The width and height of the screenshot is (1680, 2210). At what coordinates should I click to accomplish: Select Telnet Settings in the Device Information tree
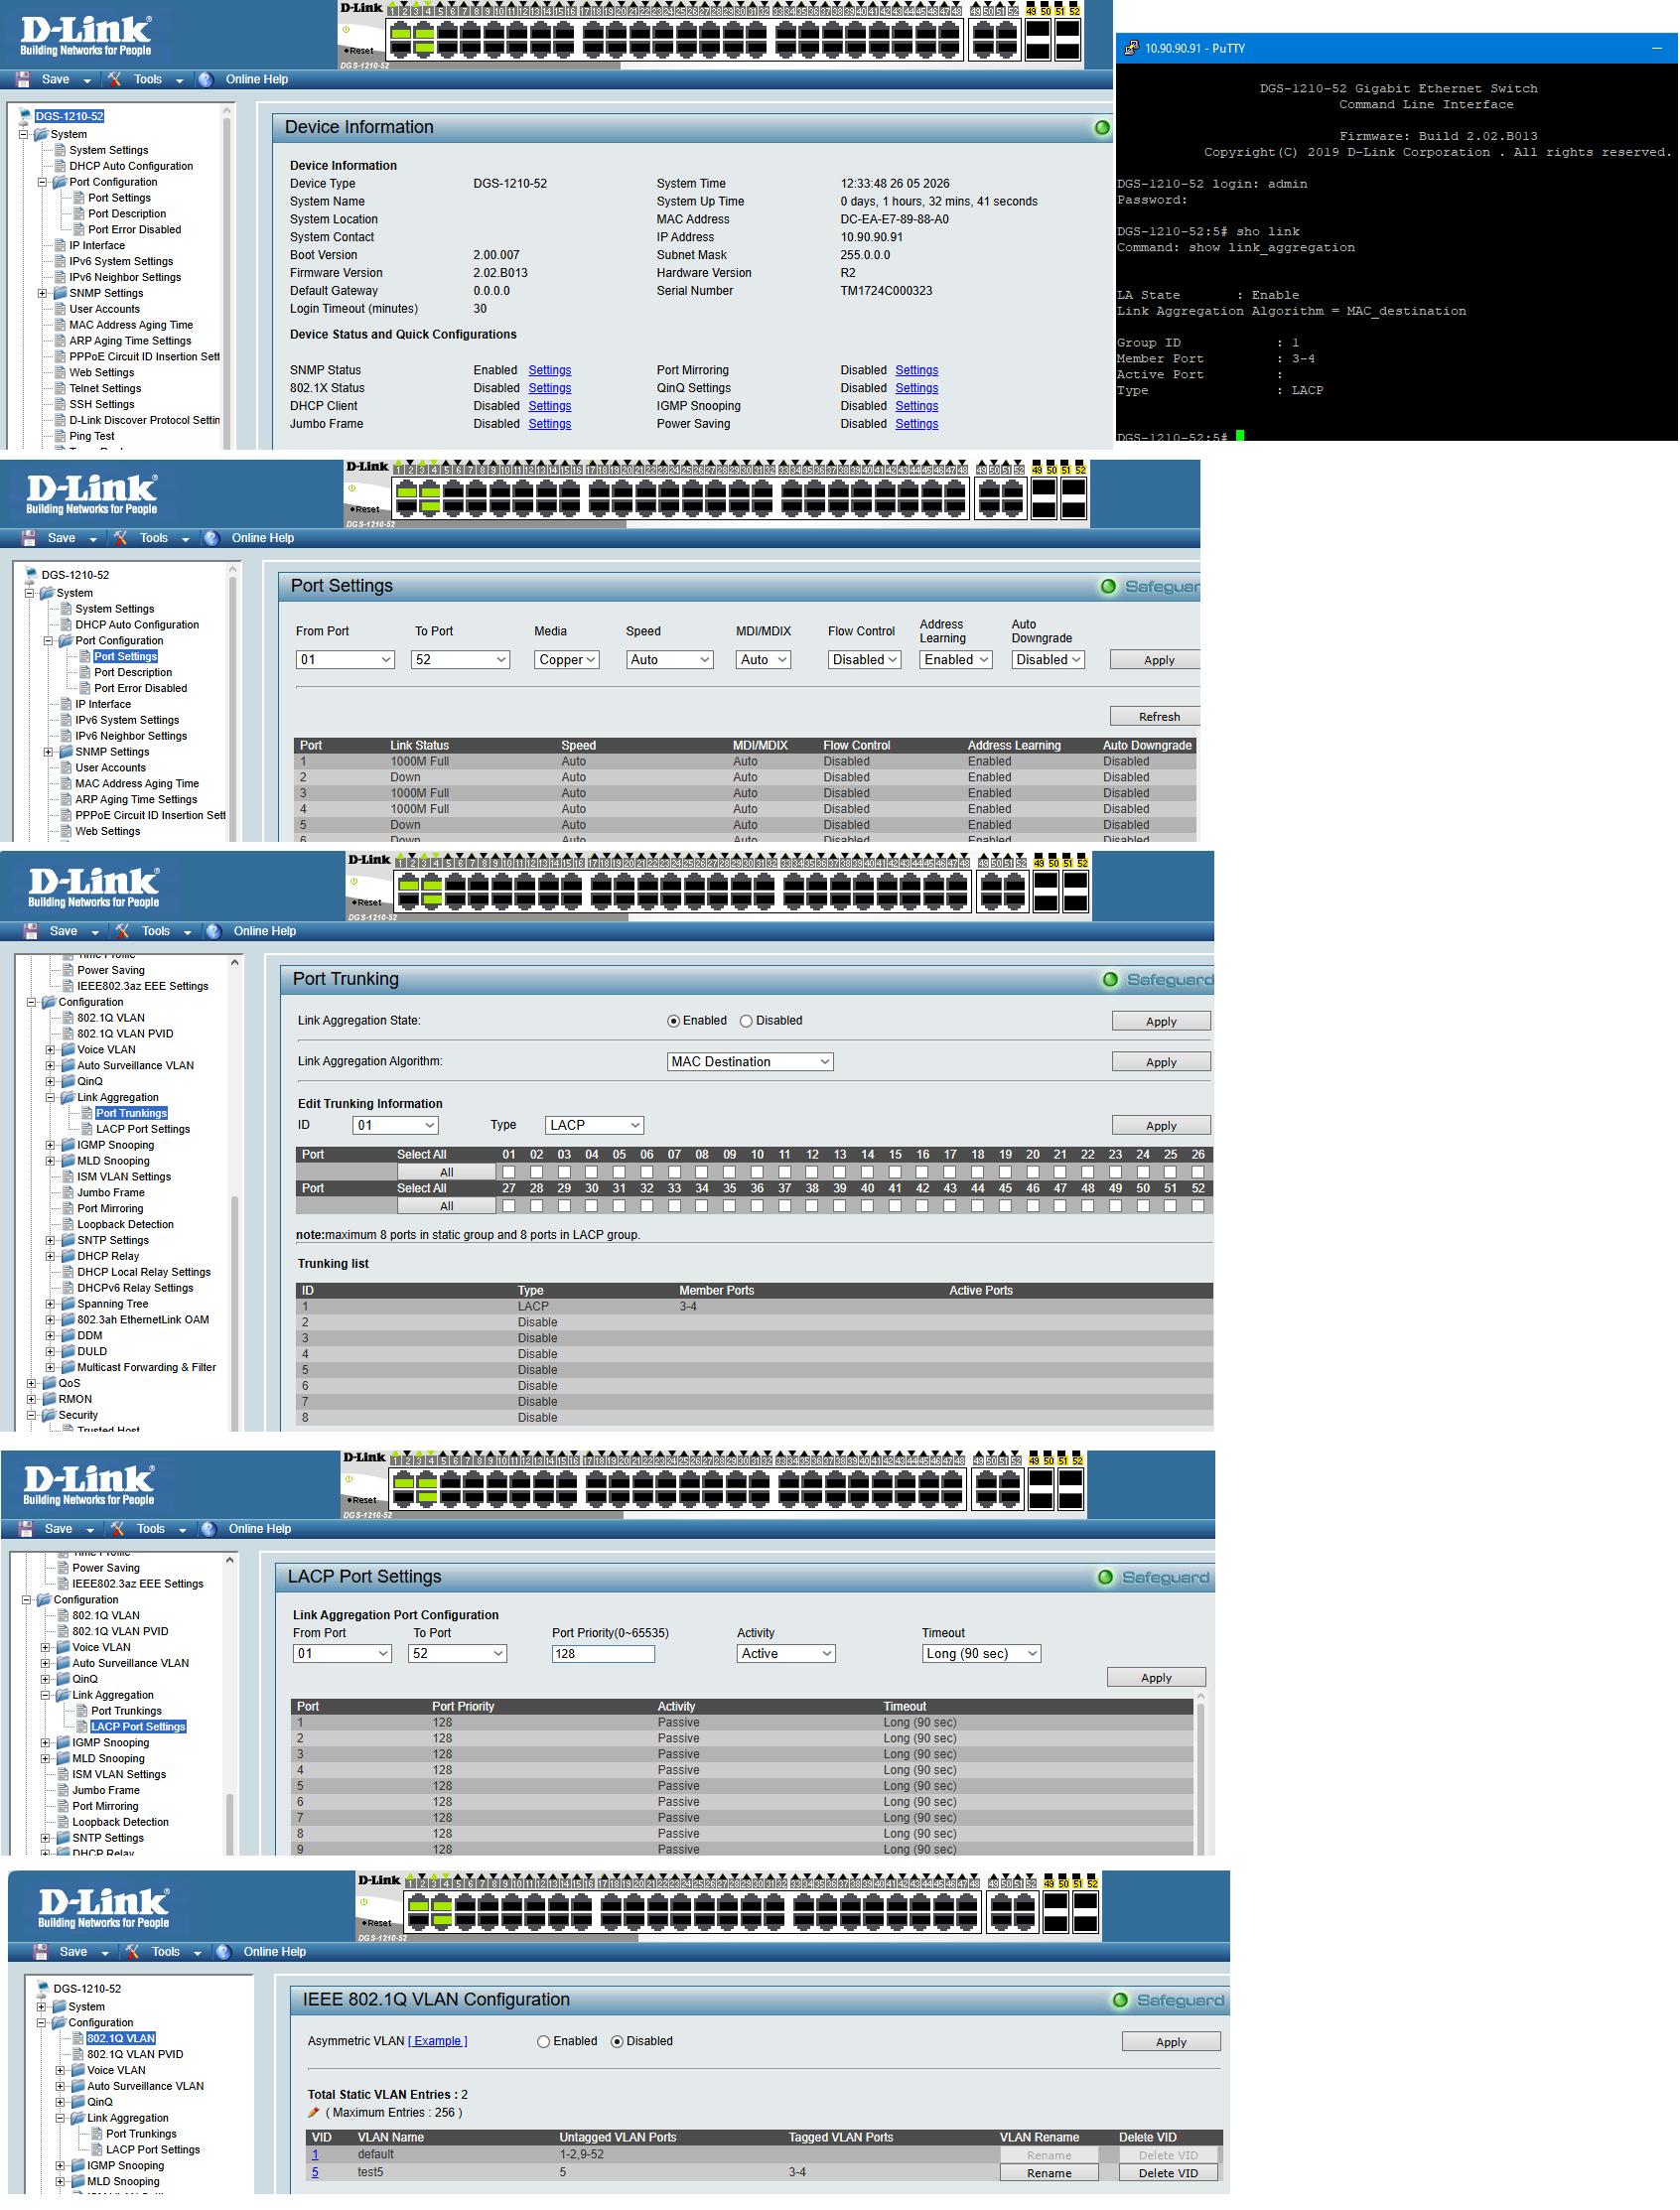point(105,389)
